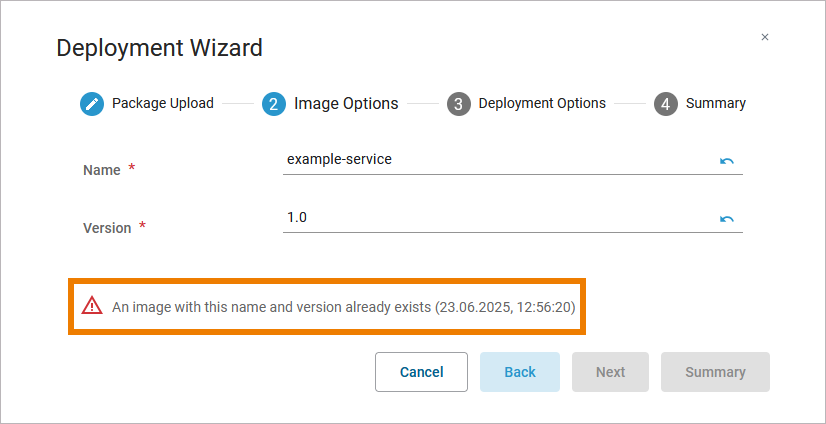The width and height of the screenshot is (826, 424).
Task: Go to the Package Upload step label
Action: tap(162, 103)
